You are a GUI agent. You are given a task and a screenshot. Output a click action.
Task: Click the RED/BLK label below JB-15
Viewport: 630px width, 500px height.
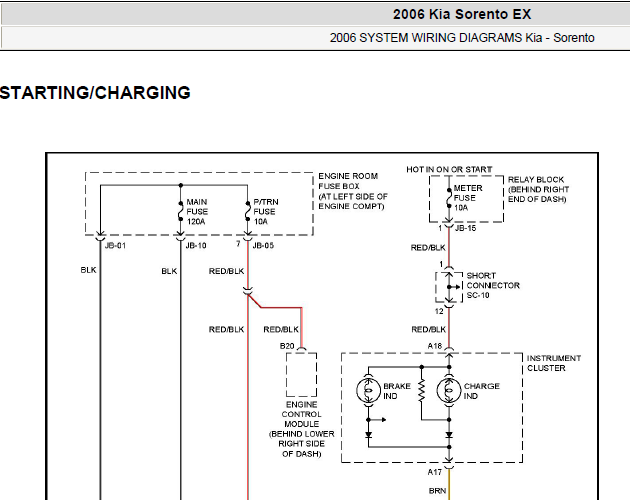428,248
